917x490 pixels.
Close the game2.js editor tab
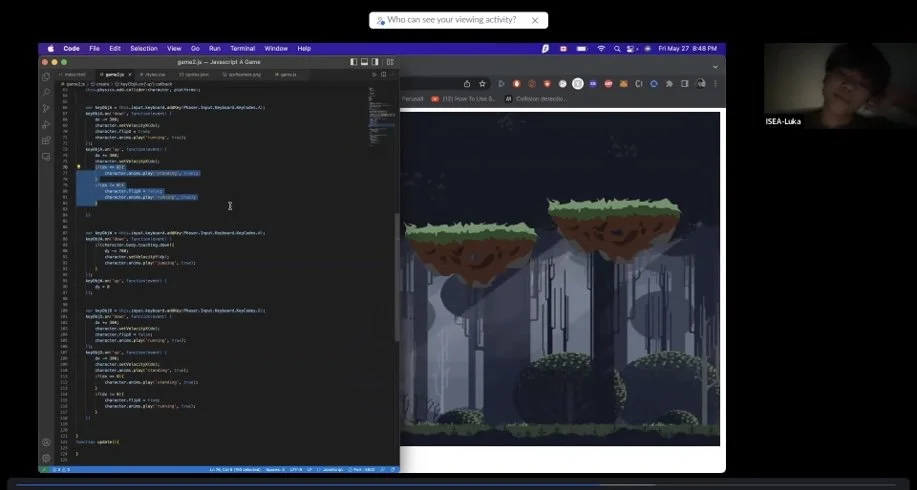129,75
